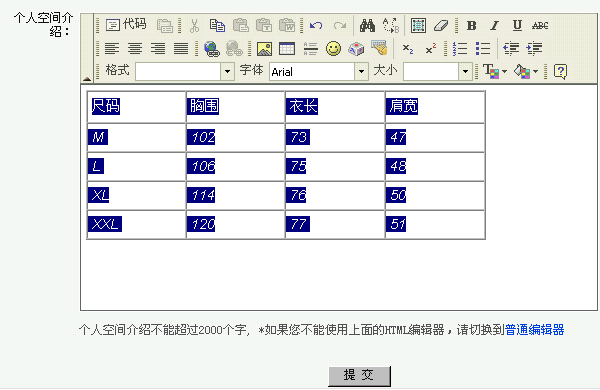Open the text color picker
This screenshot has height=390, width=600.
[x=494, y=72]
